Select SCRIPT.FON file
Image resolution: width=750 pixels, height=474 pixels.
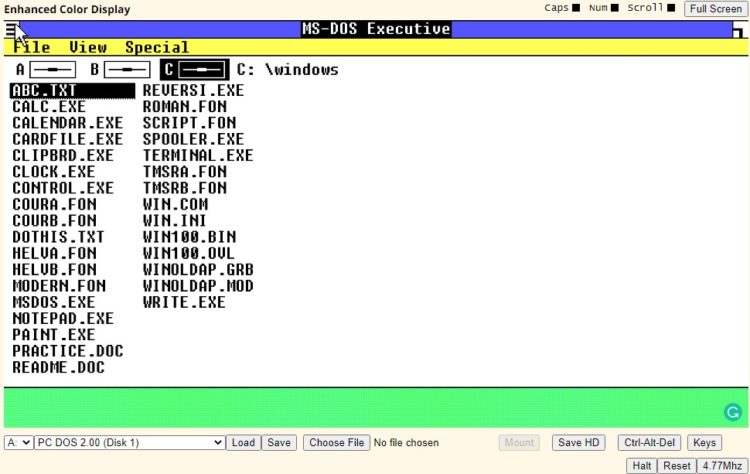click(x=189, y=123)
